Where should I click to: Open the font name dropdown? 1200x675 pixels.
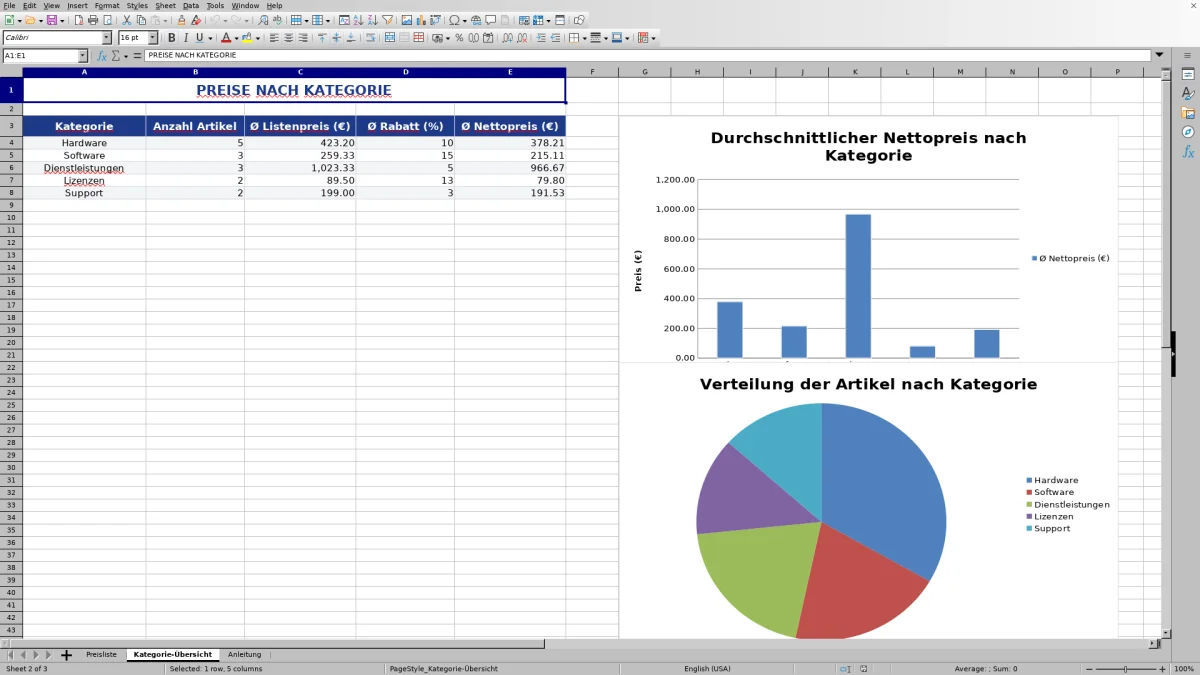coord(106,37)
